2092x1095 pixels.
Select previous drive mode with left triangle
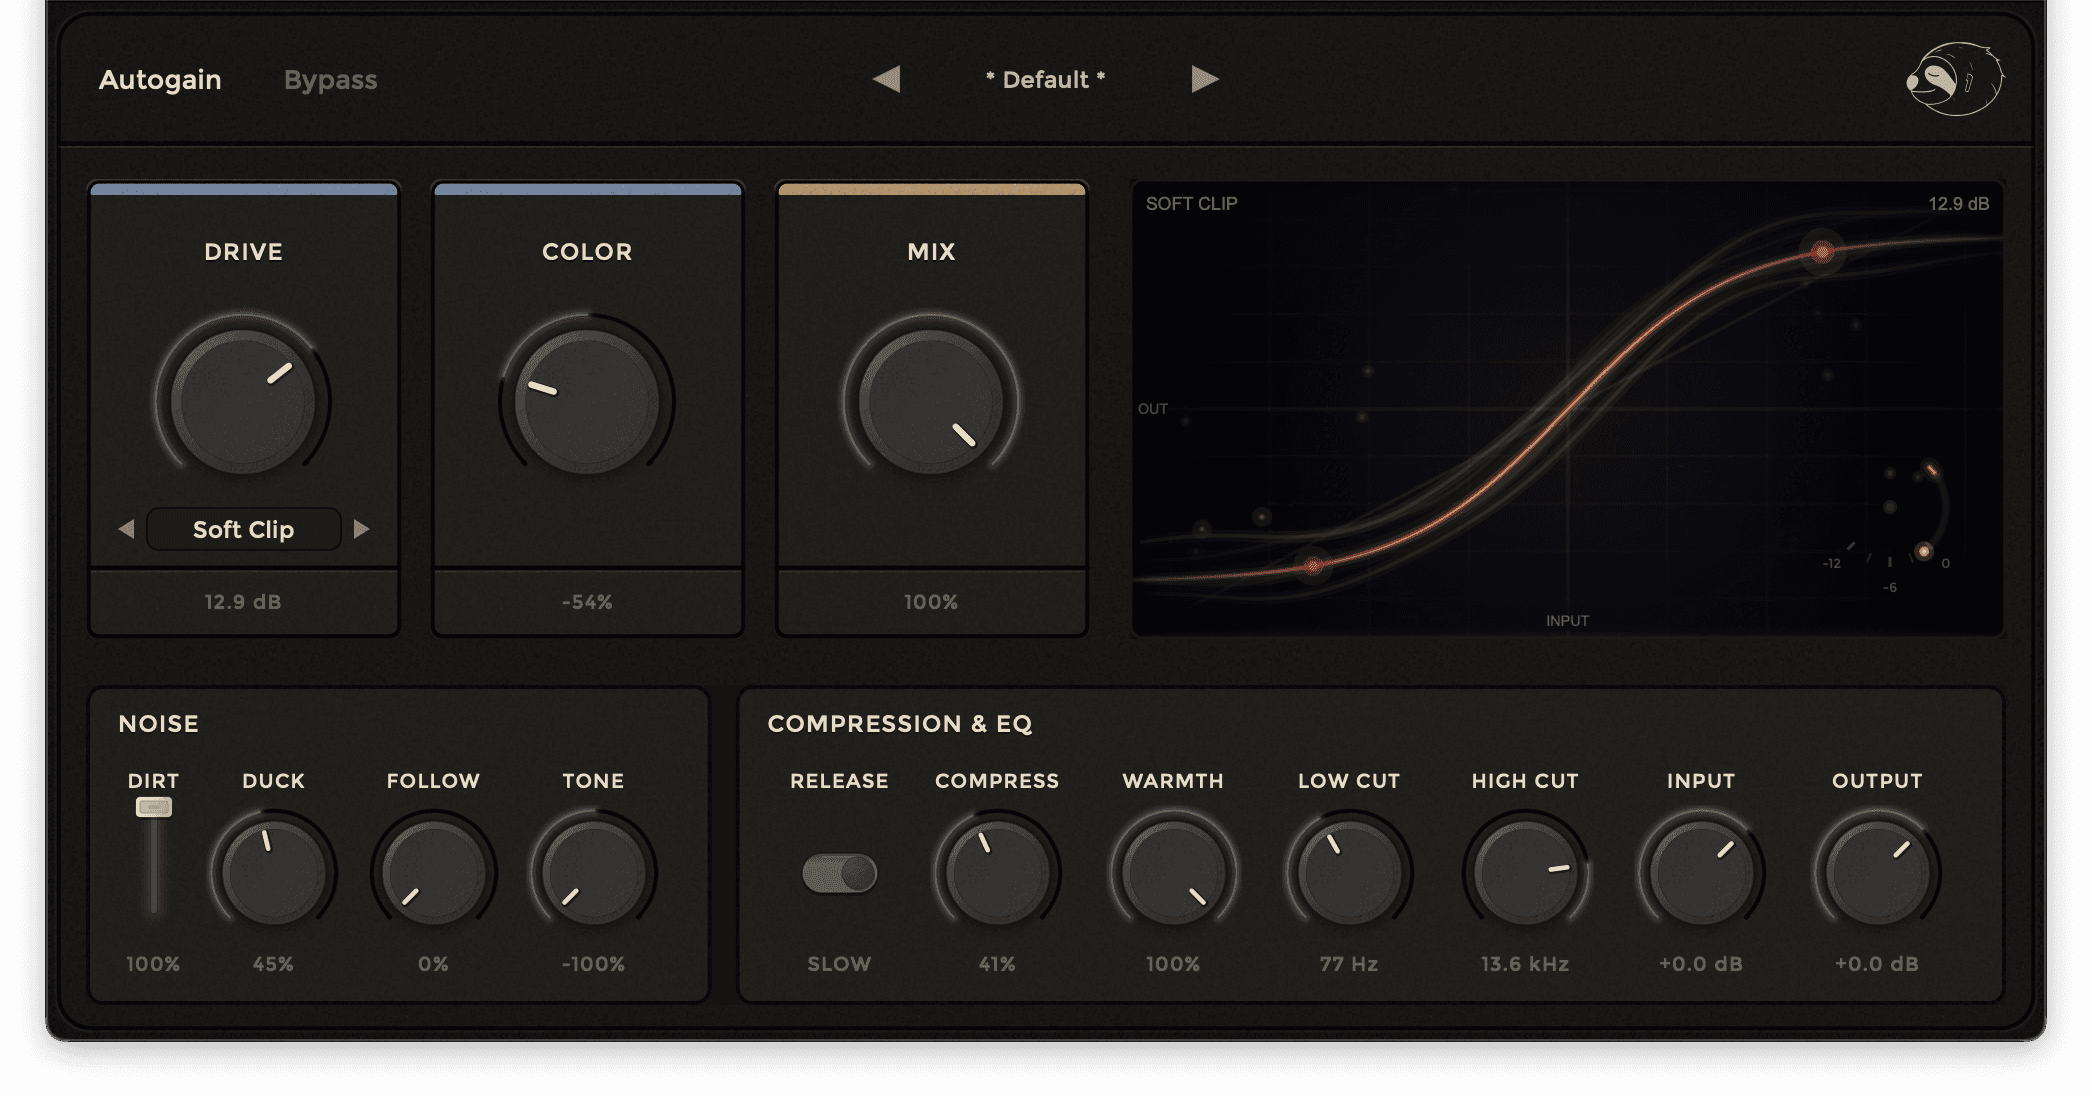coord(126,529)
